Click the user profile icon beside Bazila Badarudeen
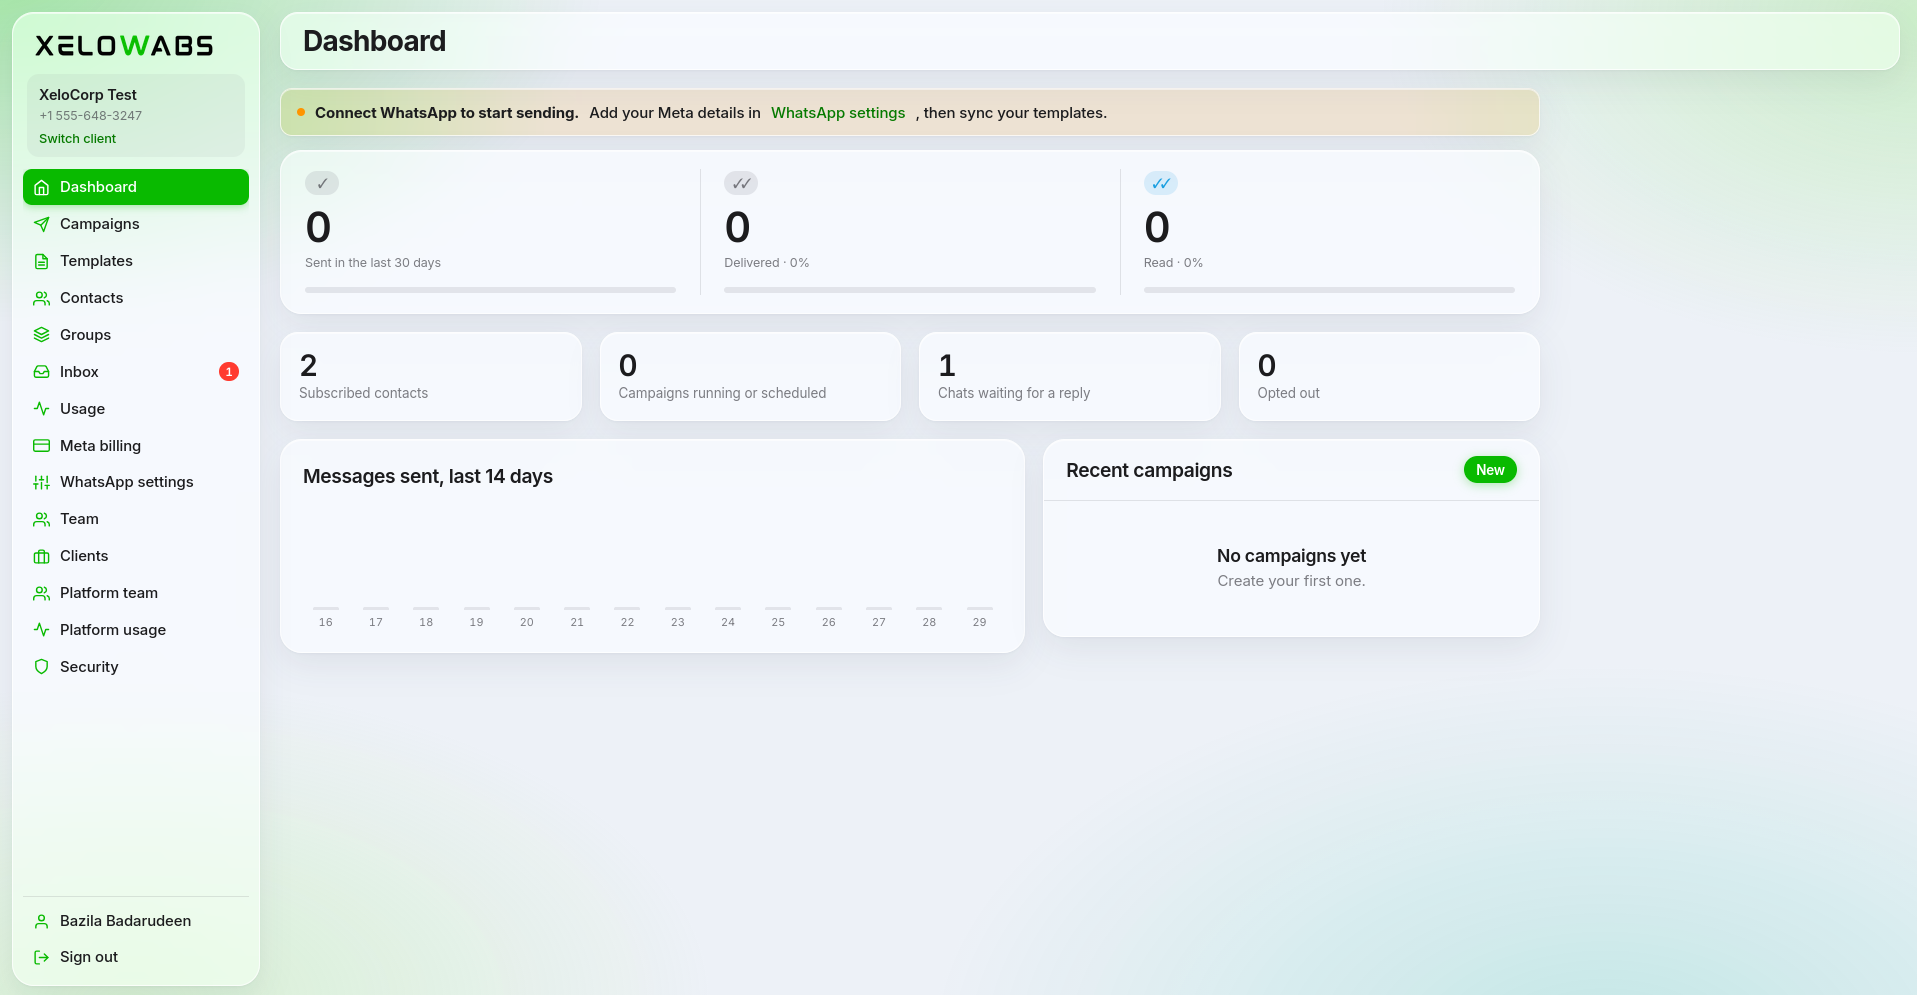This screenshot has width=1917, height=995. [x=41, y=921]
